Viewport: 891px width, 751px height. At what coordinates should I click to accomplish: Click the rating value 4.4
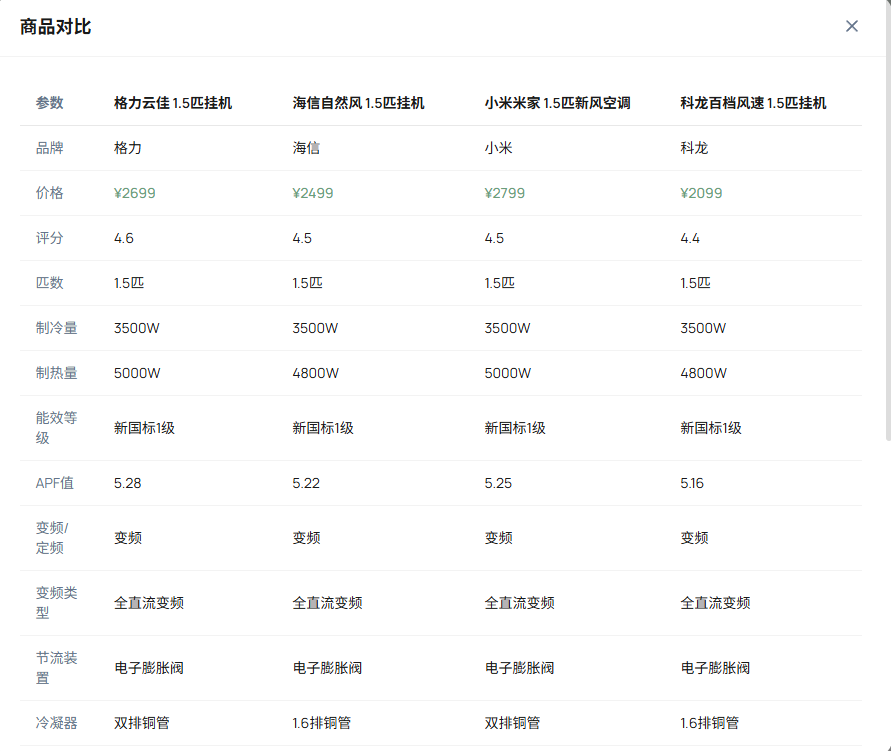pyautogui.click(x=690, y=238)
